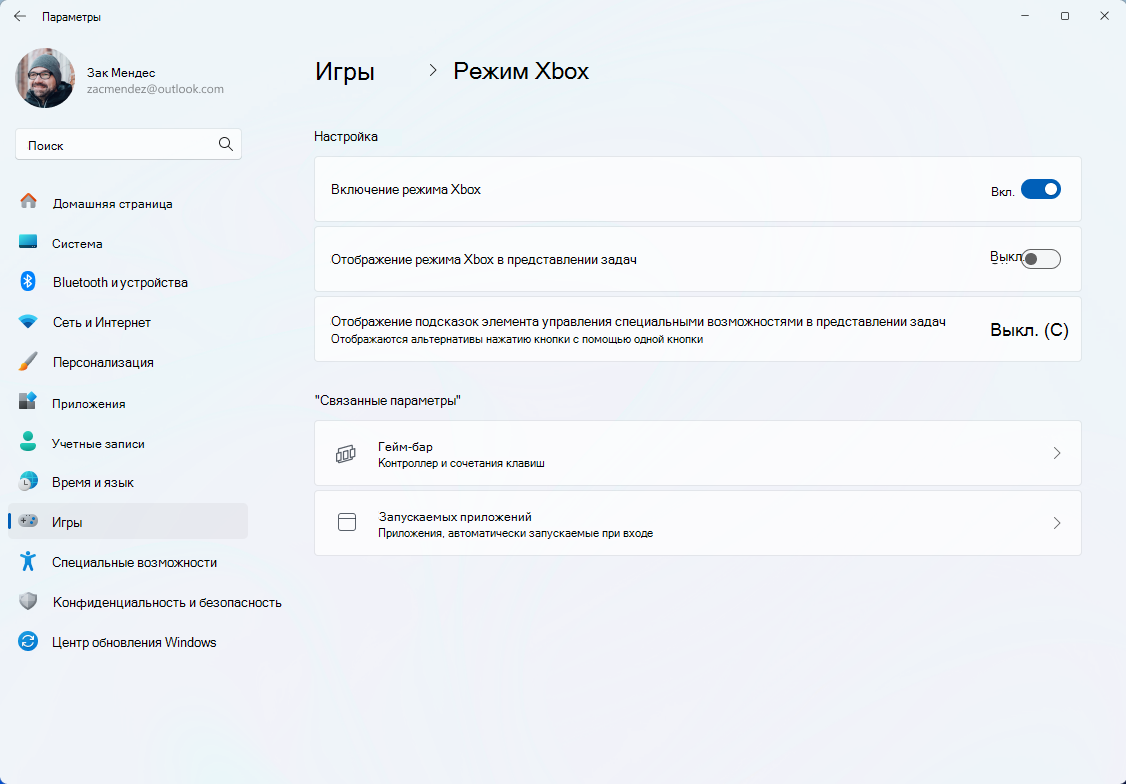Maximize the Параметры window
The image size is (1126, 784).
coord(1065,16)
